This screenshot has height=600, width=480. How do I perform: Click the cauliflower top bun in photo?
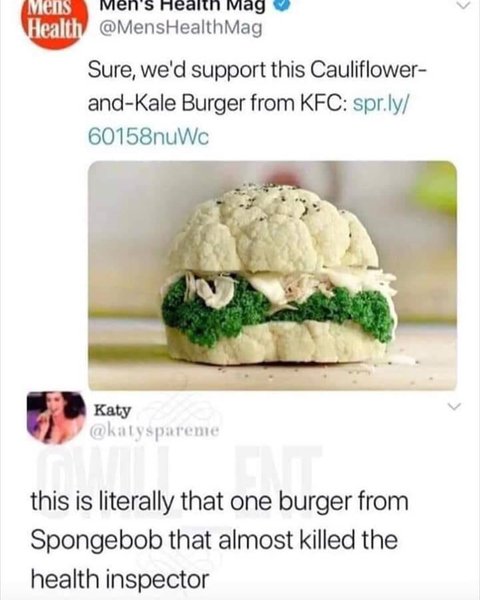[274, 229]
